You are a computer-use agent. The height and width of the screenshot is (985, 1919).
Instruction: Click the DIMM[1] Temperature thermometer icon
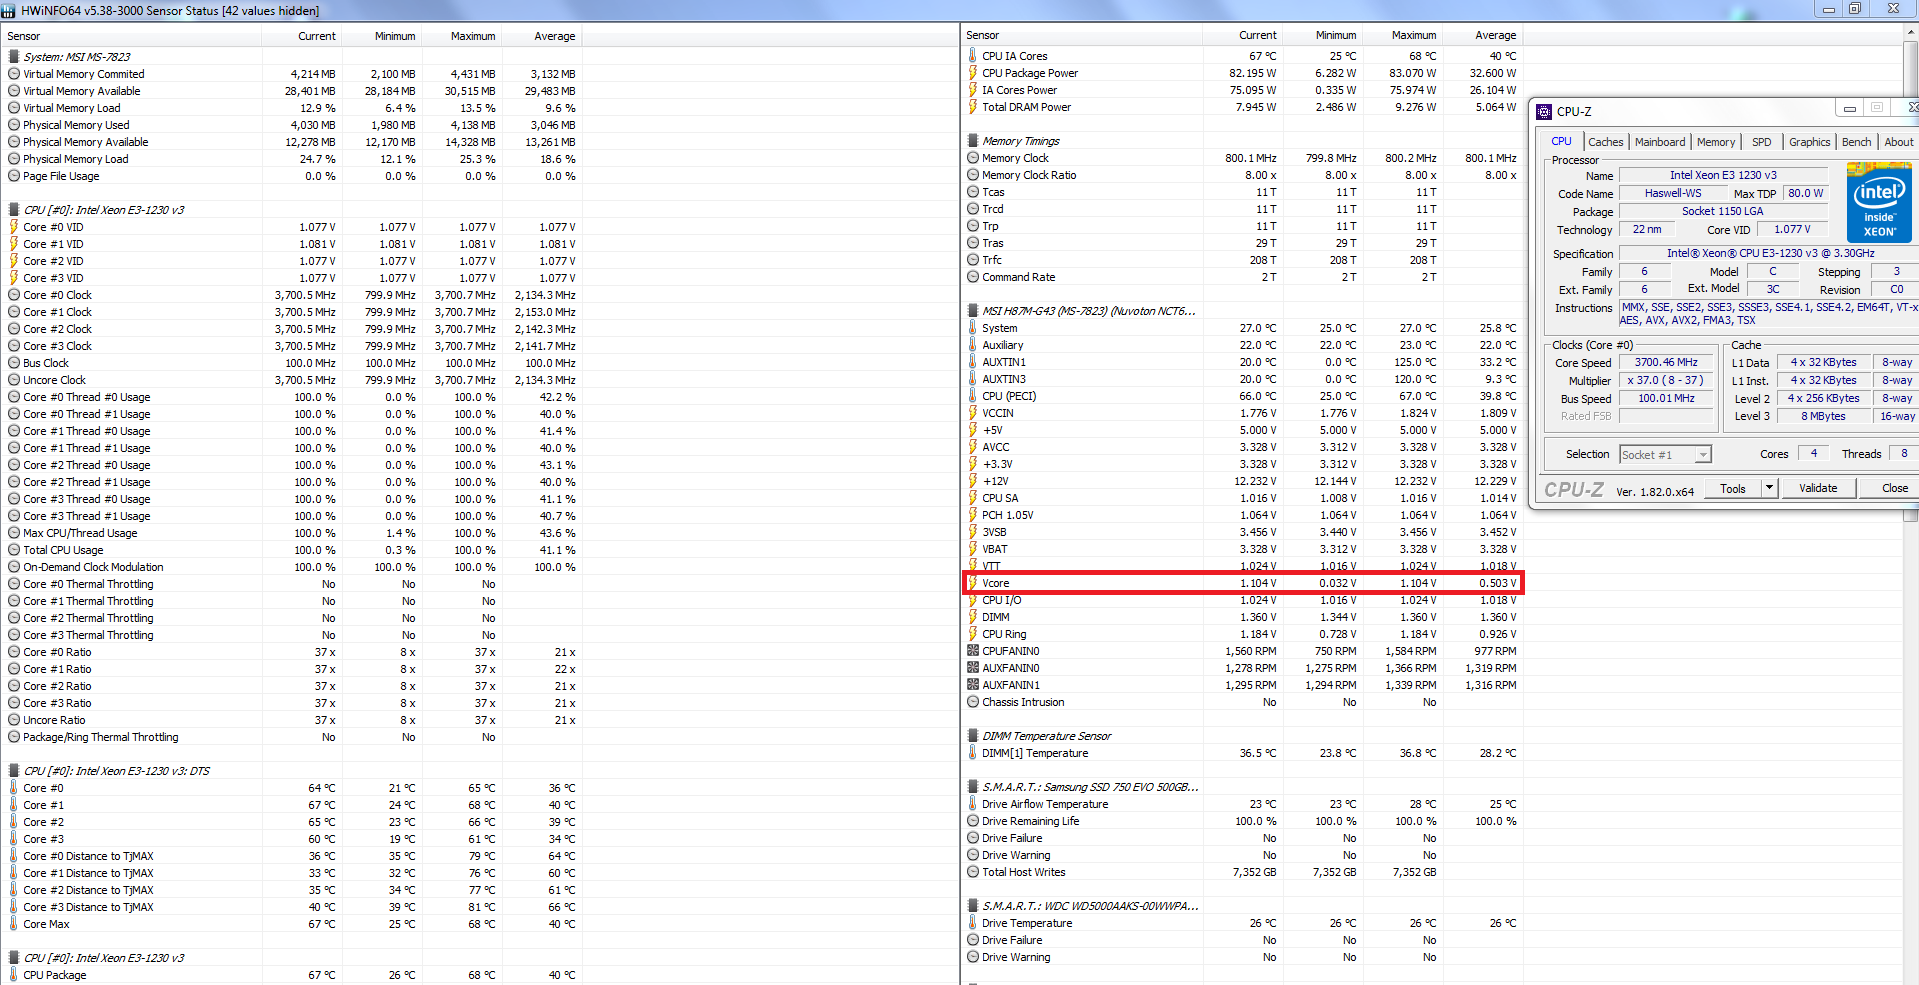click(x=973, y=753)
